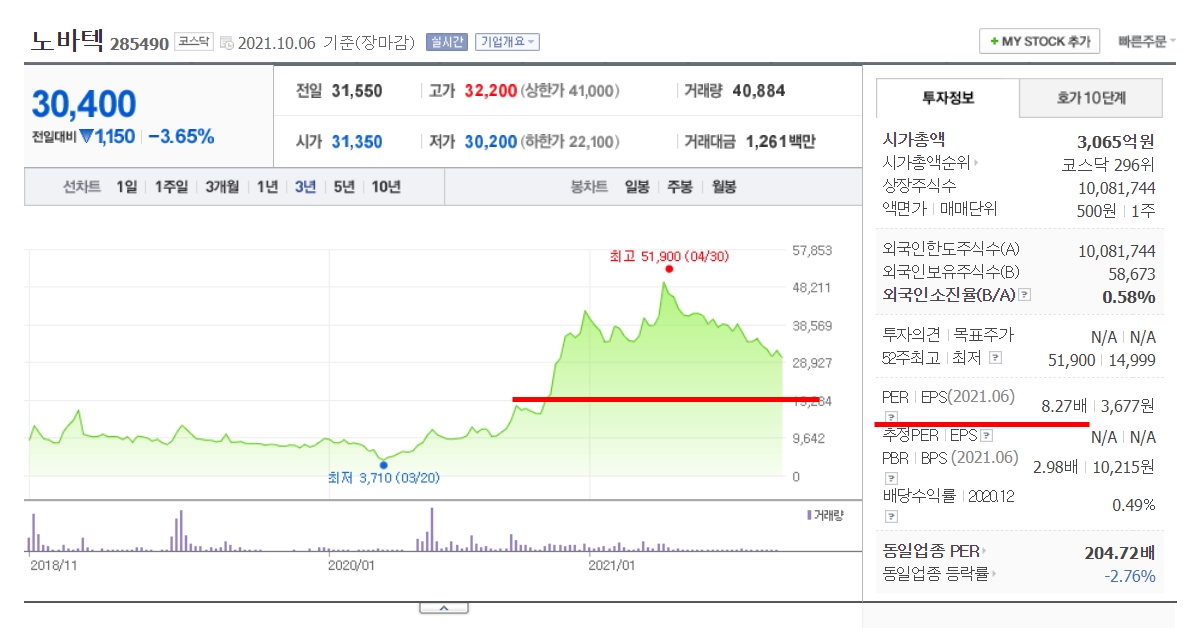Click 고가 value 32,200
Image resolution: width=1188 pixels, height=628 pixels.
click(490, 91)
